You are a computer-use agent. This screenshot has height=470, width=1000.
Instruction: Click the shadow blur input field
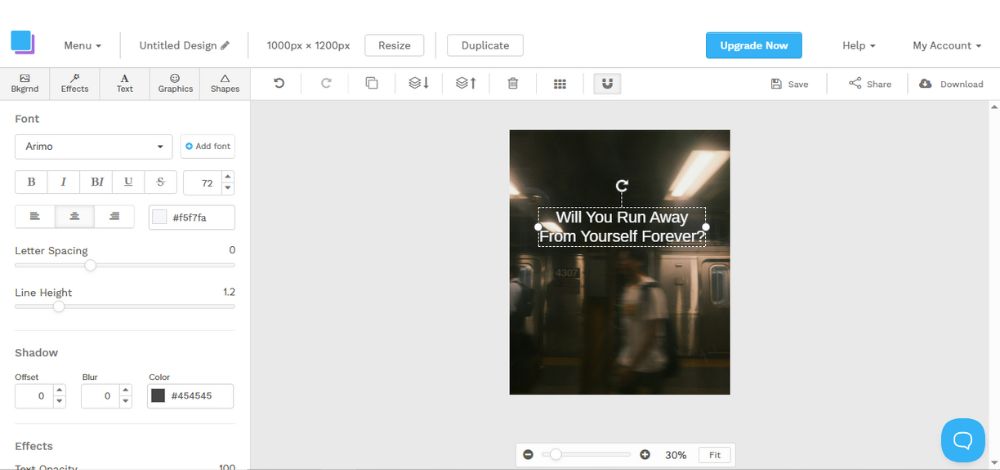coord(101,396)
